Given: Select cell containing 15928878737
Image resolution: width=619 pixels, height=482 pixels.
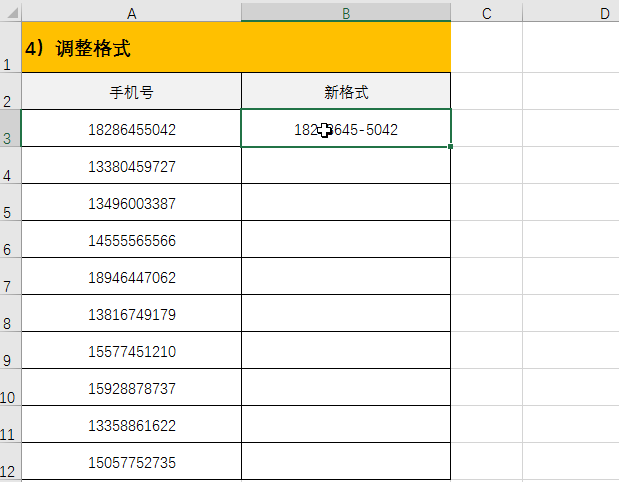Looking at the screenshot, I should tap(131, 387).
